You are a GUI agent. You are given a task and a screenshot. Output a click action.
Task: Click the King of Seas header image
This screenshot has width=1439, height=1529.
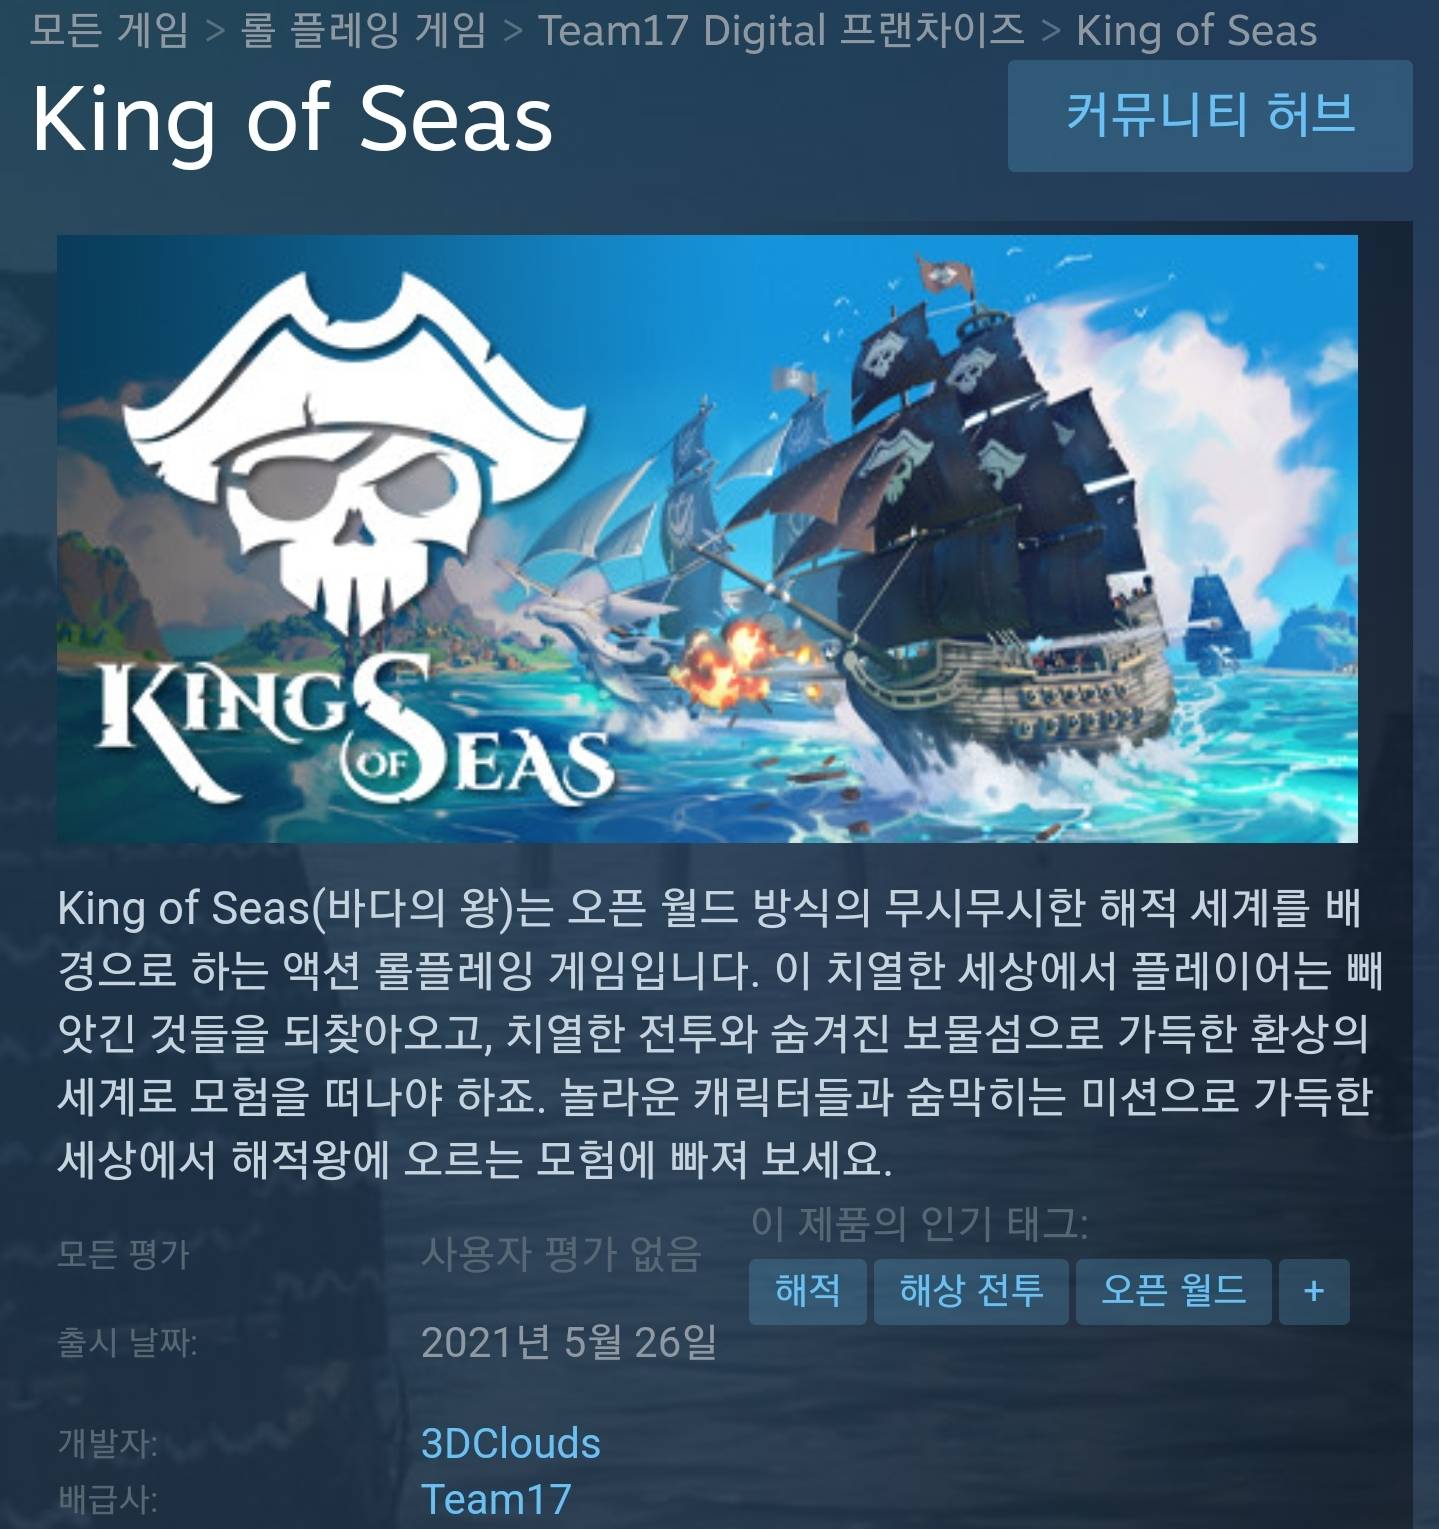707,538
